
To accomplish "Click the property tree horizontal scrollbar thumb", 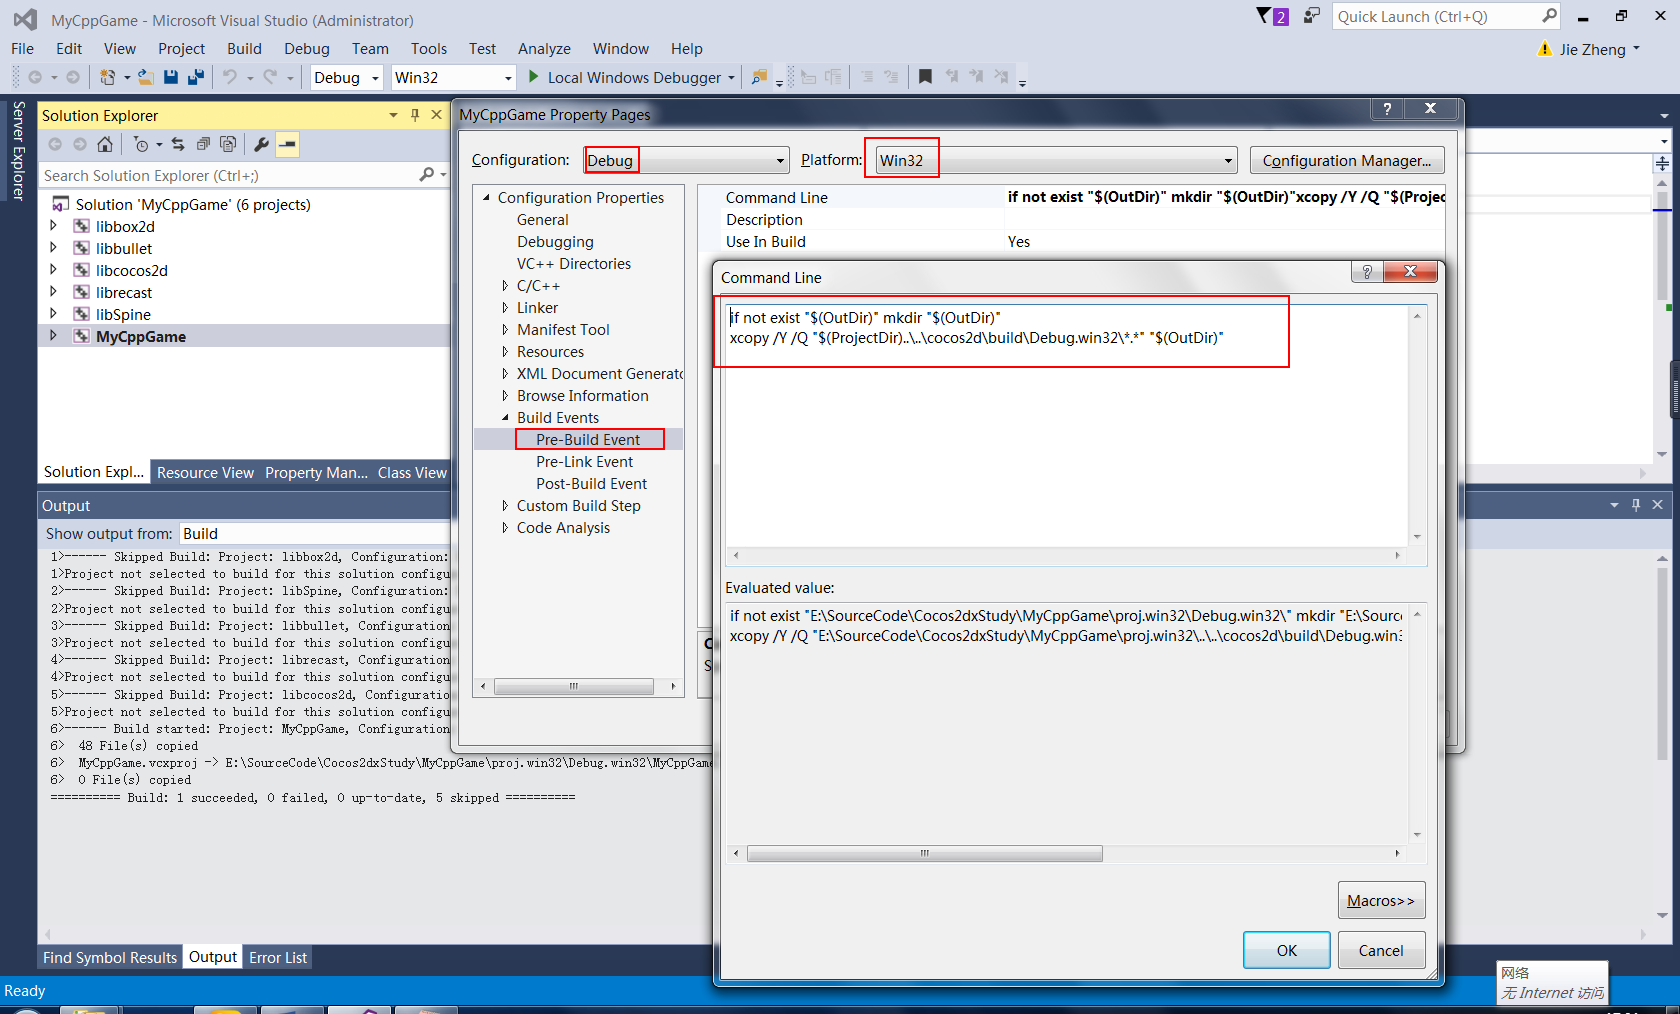I will tap(574, 686).
